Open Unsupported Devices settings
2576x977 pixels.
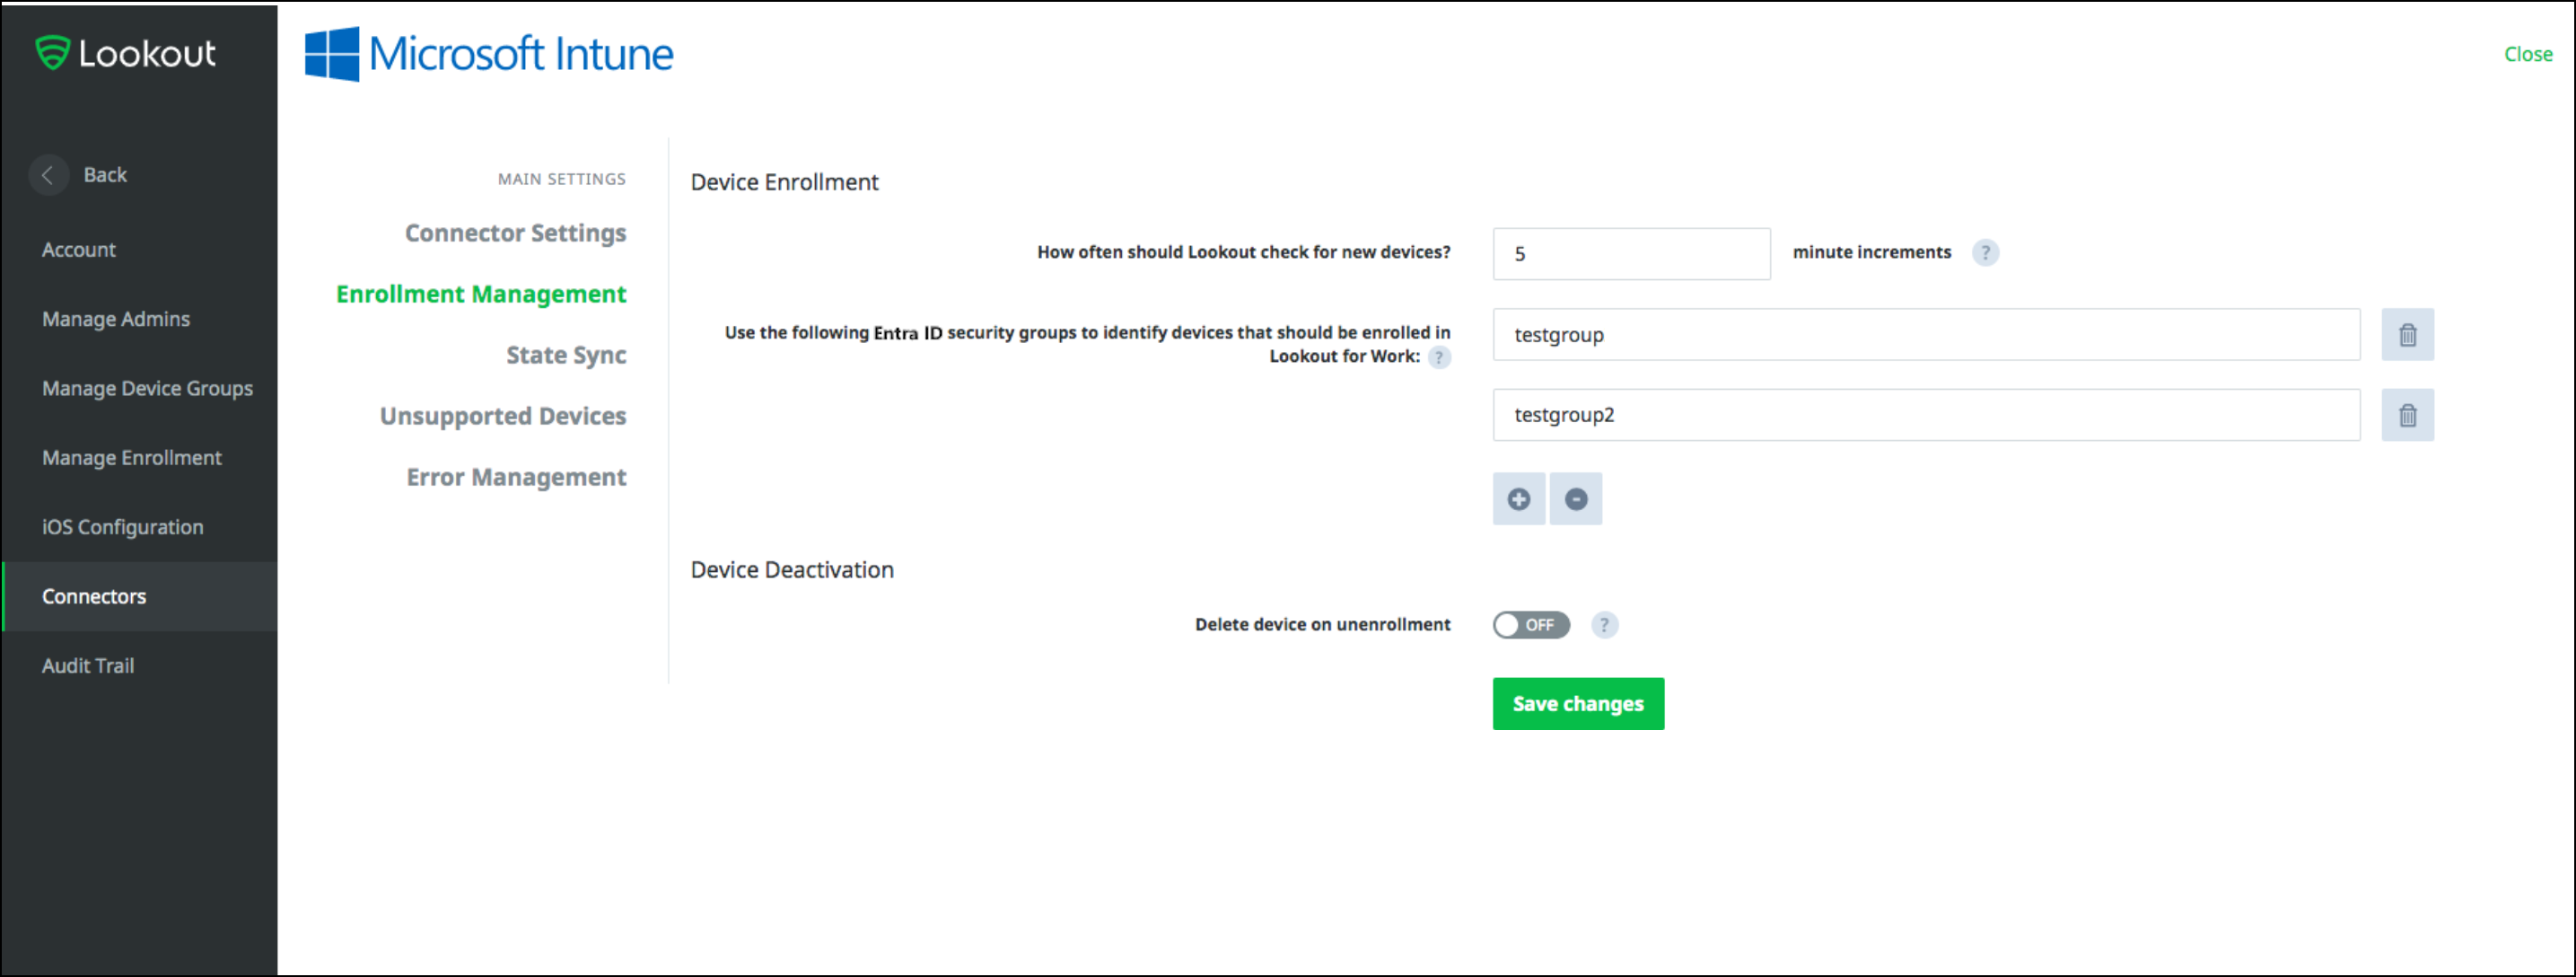coord(499,416)
